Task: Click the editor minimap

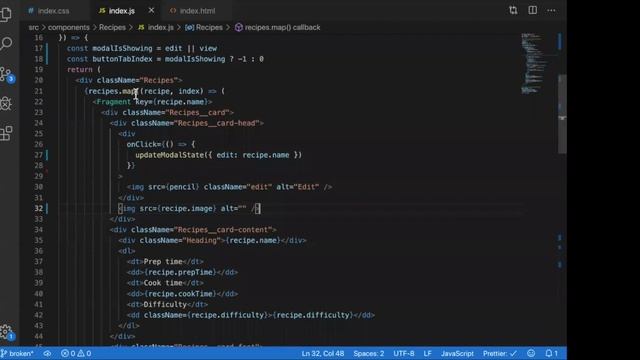Action: [x=535, y=63]
